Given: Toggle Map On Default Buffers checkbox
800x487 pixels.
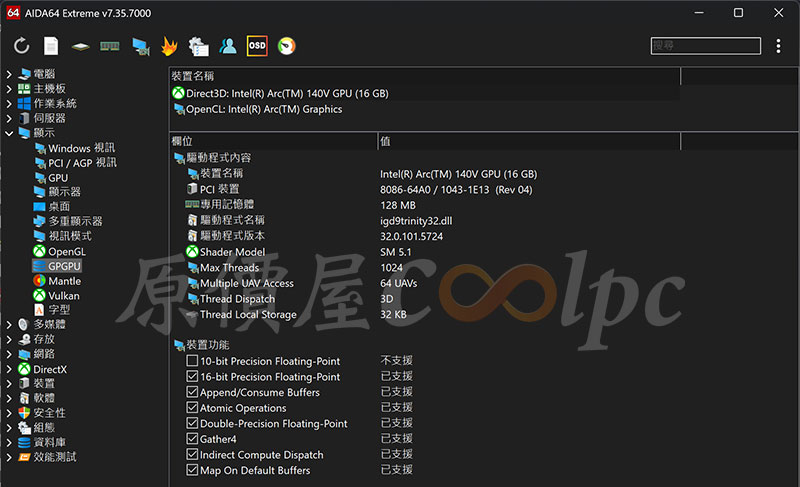Looking at the screenshot, I should pyautogui.click(x=192, y=470).
